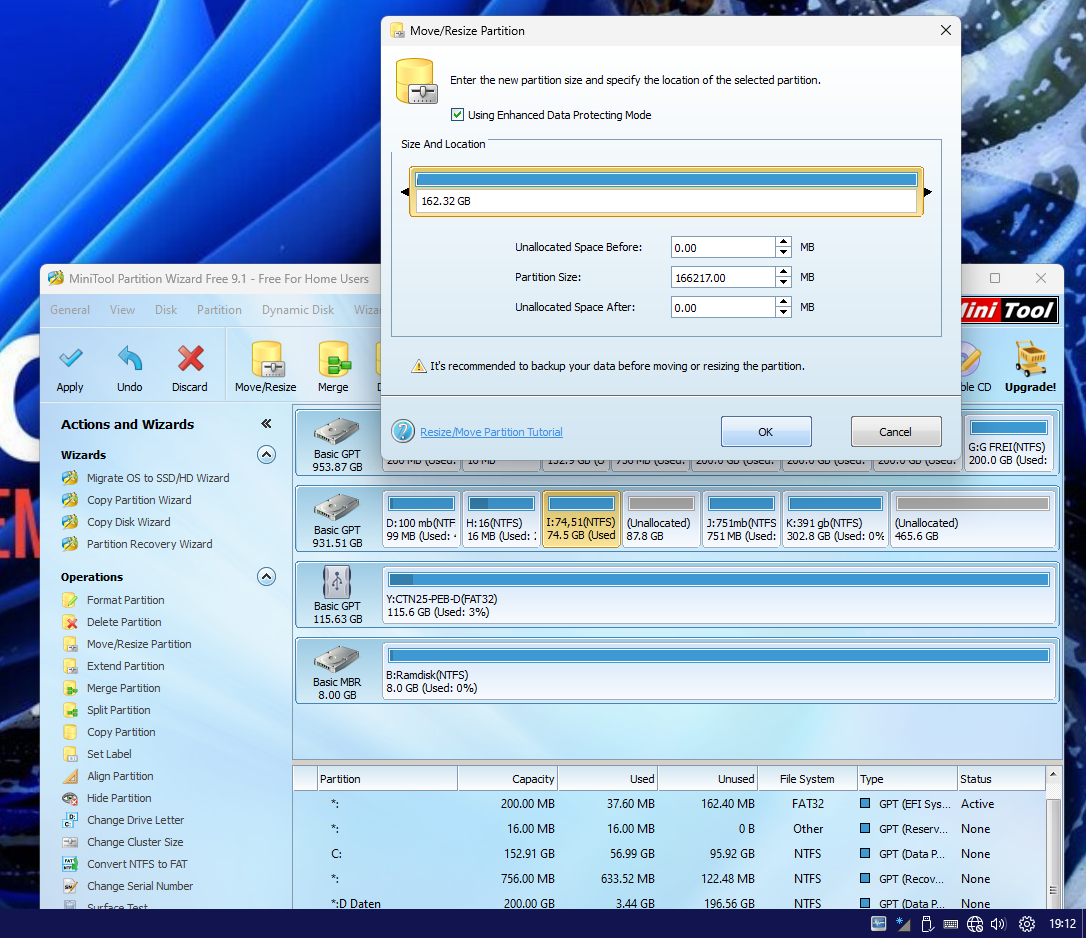The width and height of the screenshot is (1086, 938).
Task: Open Resize/Move Partition Tutorial link
Action: 491,432
